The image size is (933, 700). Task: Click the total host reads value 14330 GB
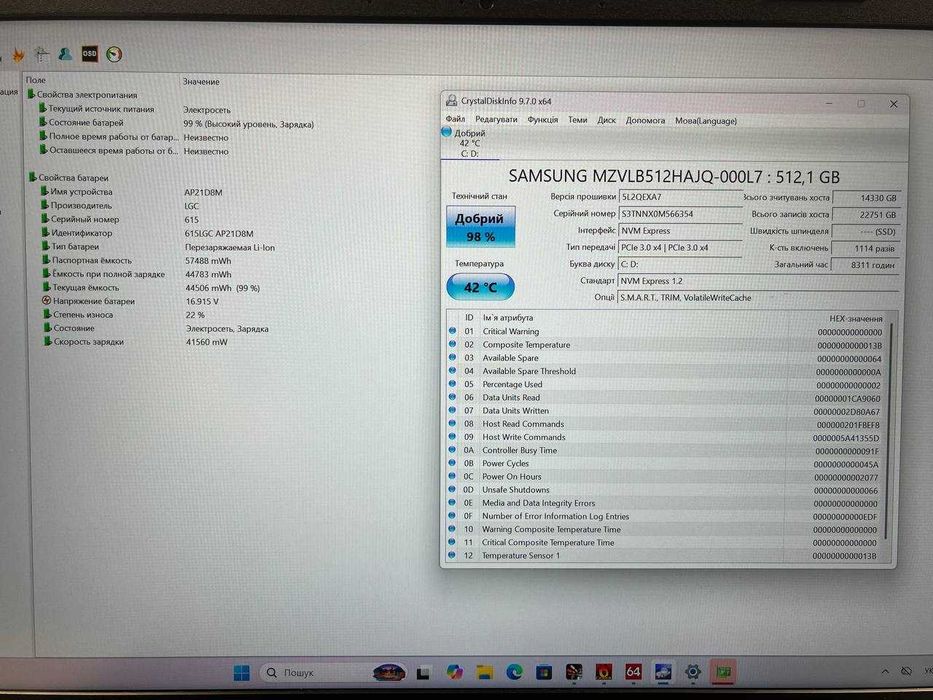coord(865,198)
